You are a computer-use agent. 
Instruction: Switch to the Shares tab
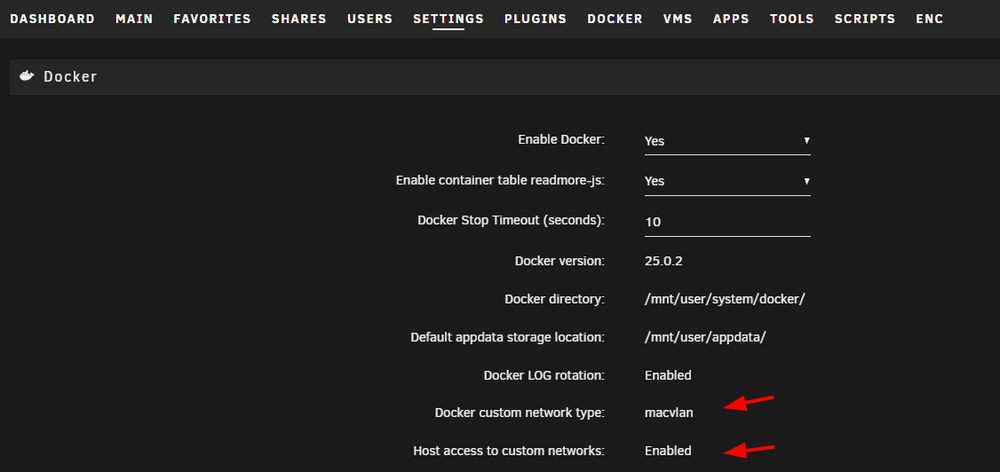299,19
